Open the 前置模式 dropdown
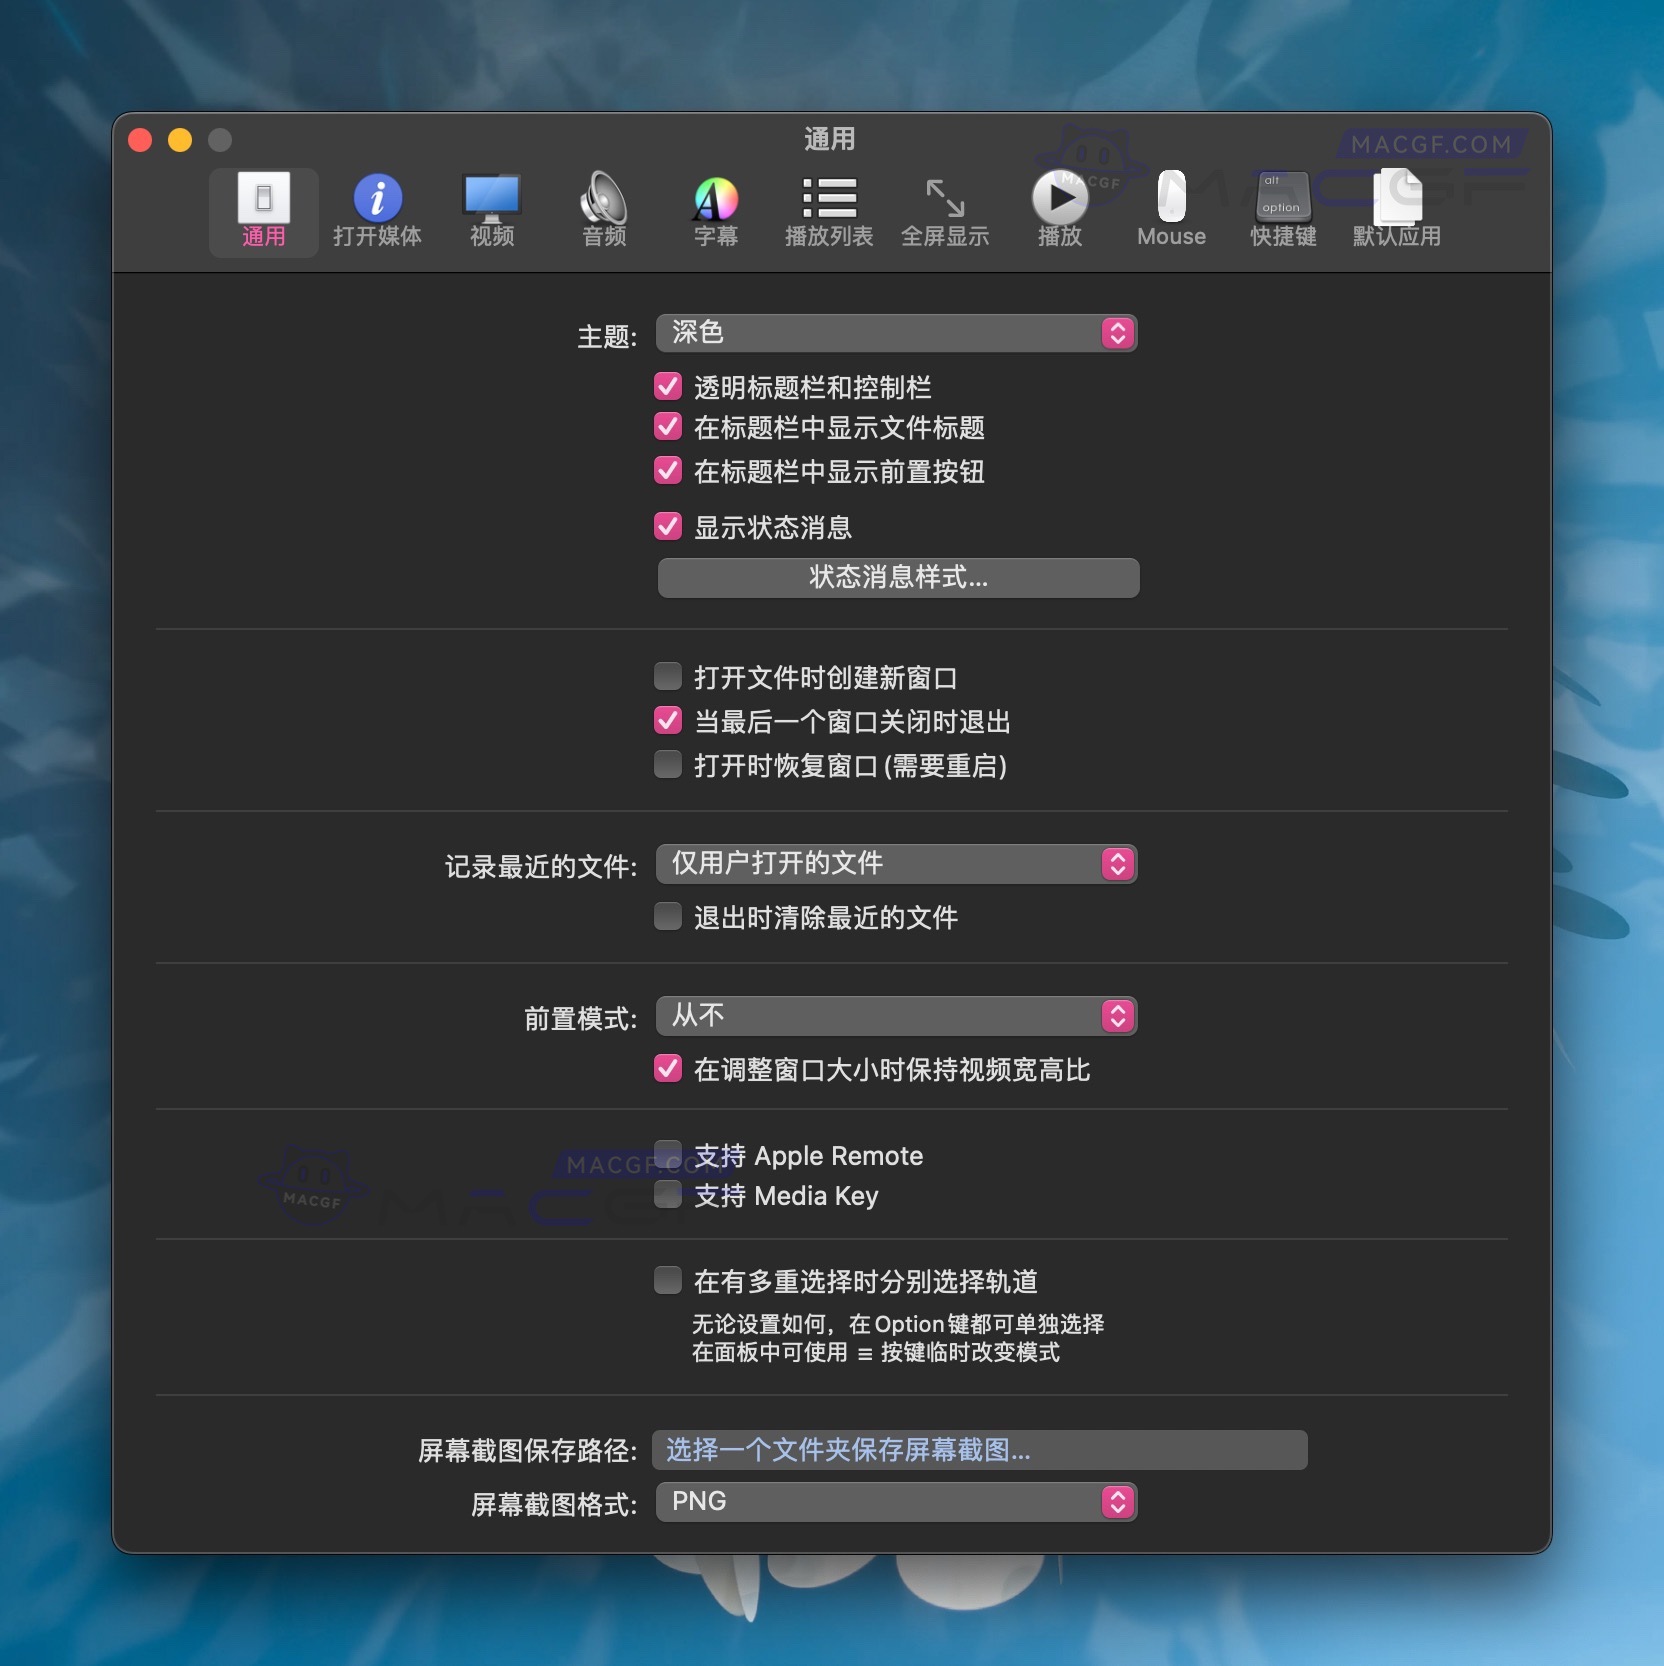The image size is (1664, 1666). pos(895,1015)
